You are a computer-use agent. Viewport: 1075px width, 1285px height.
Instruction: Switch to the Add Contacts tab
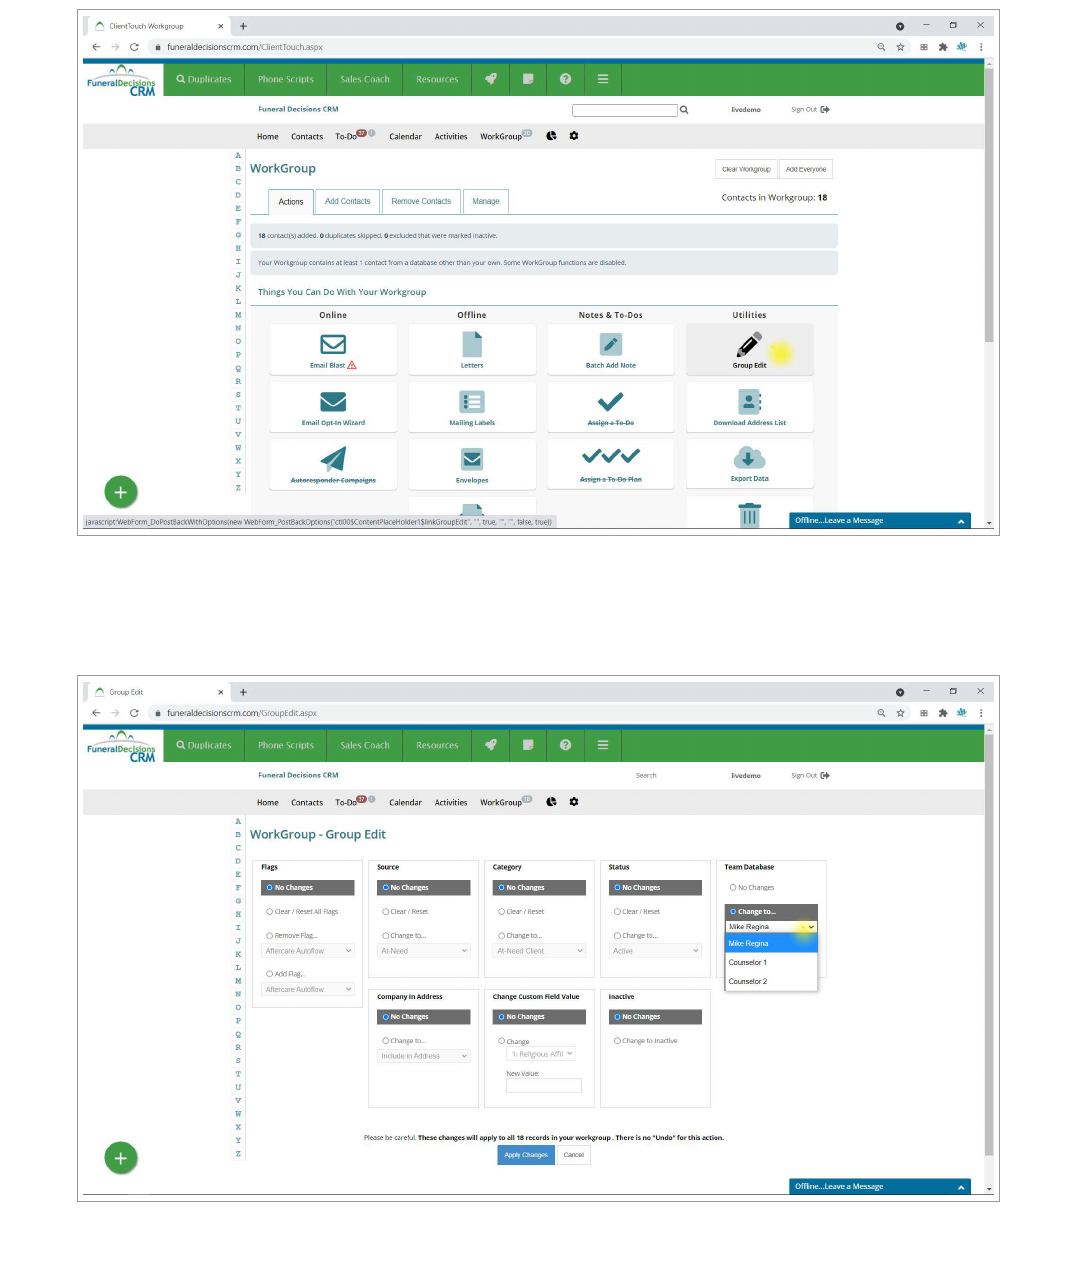(x=347, y=202)
